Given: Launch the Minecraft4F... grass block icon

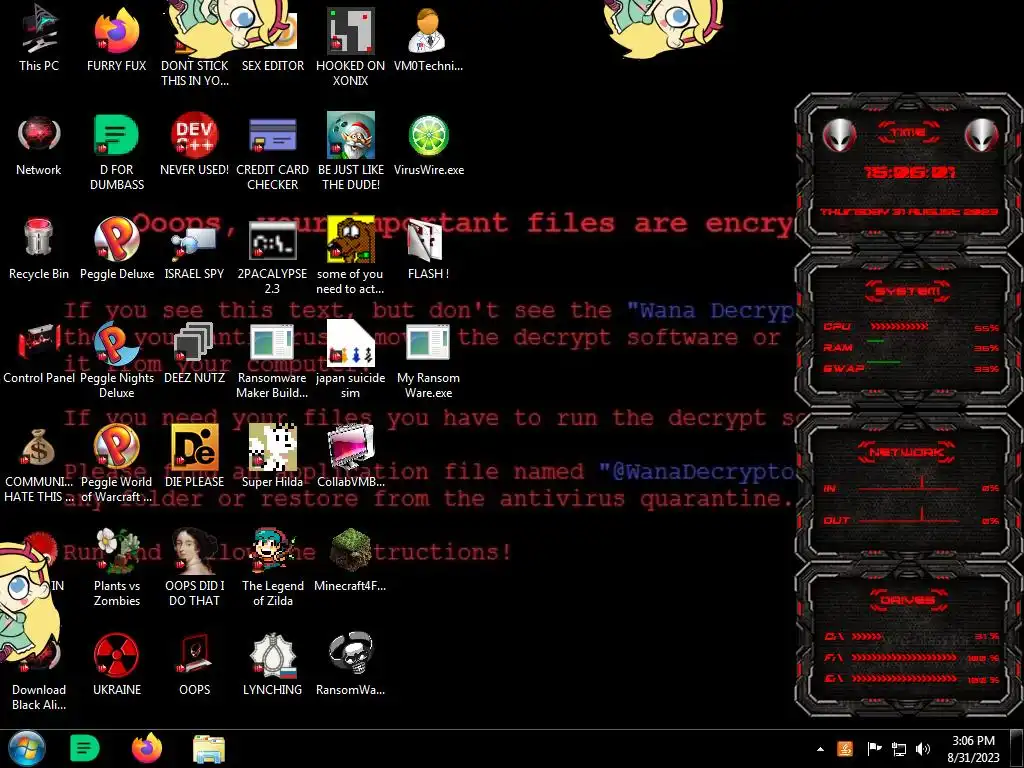Looking at the screenshot, I should tap(350, 560).
